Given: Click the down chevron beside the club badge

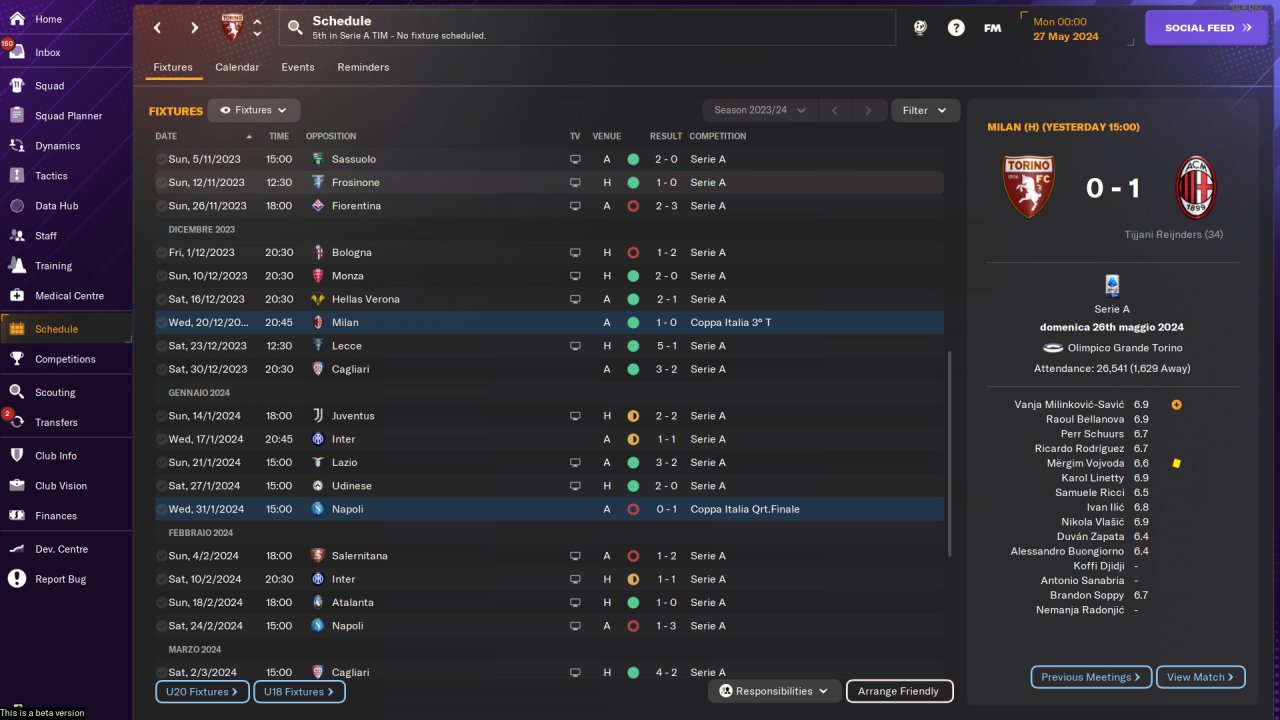Looking at the screenshot, I should coord(257,34).
